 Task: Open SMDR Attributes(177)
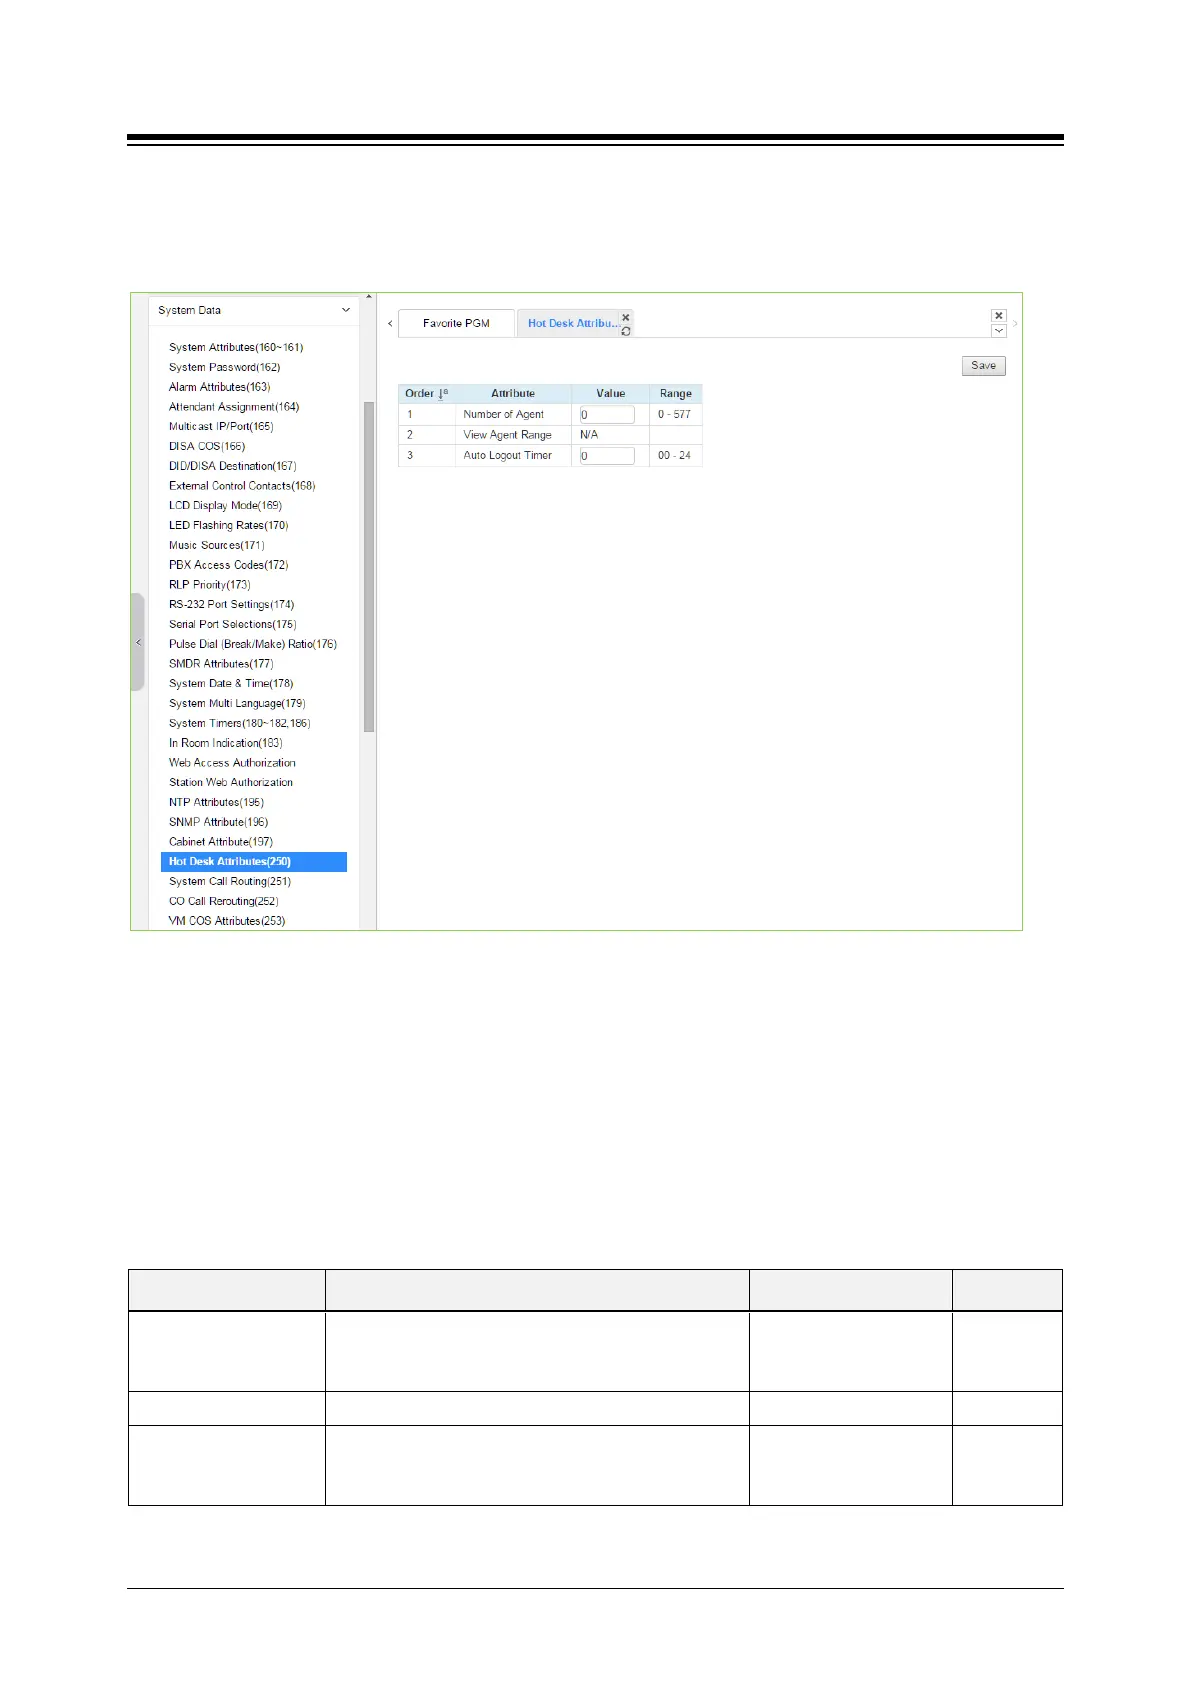coord(221,664)
